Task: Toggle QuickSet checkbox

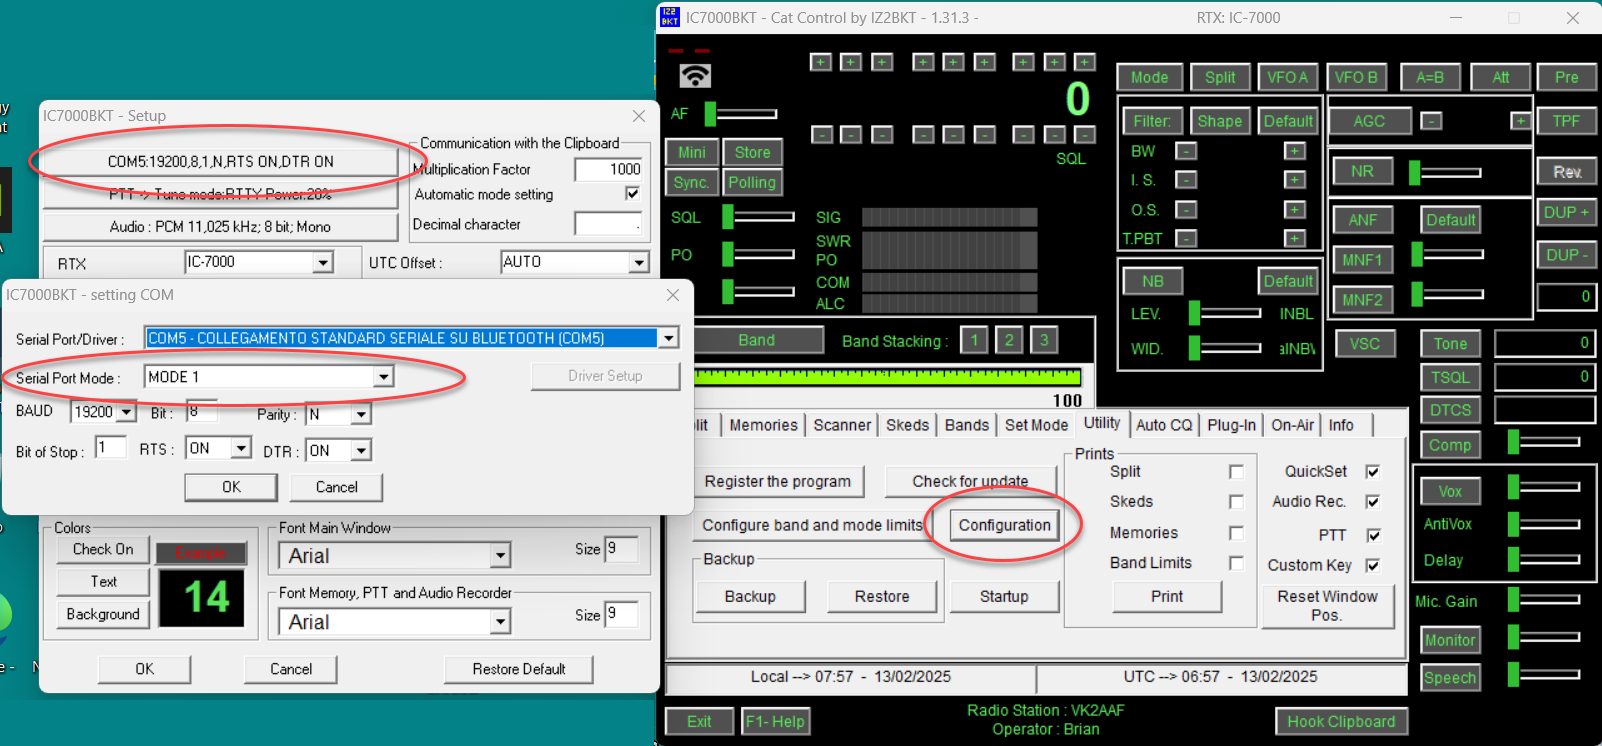Action: point(1373,472)
